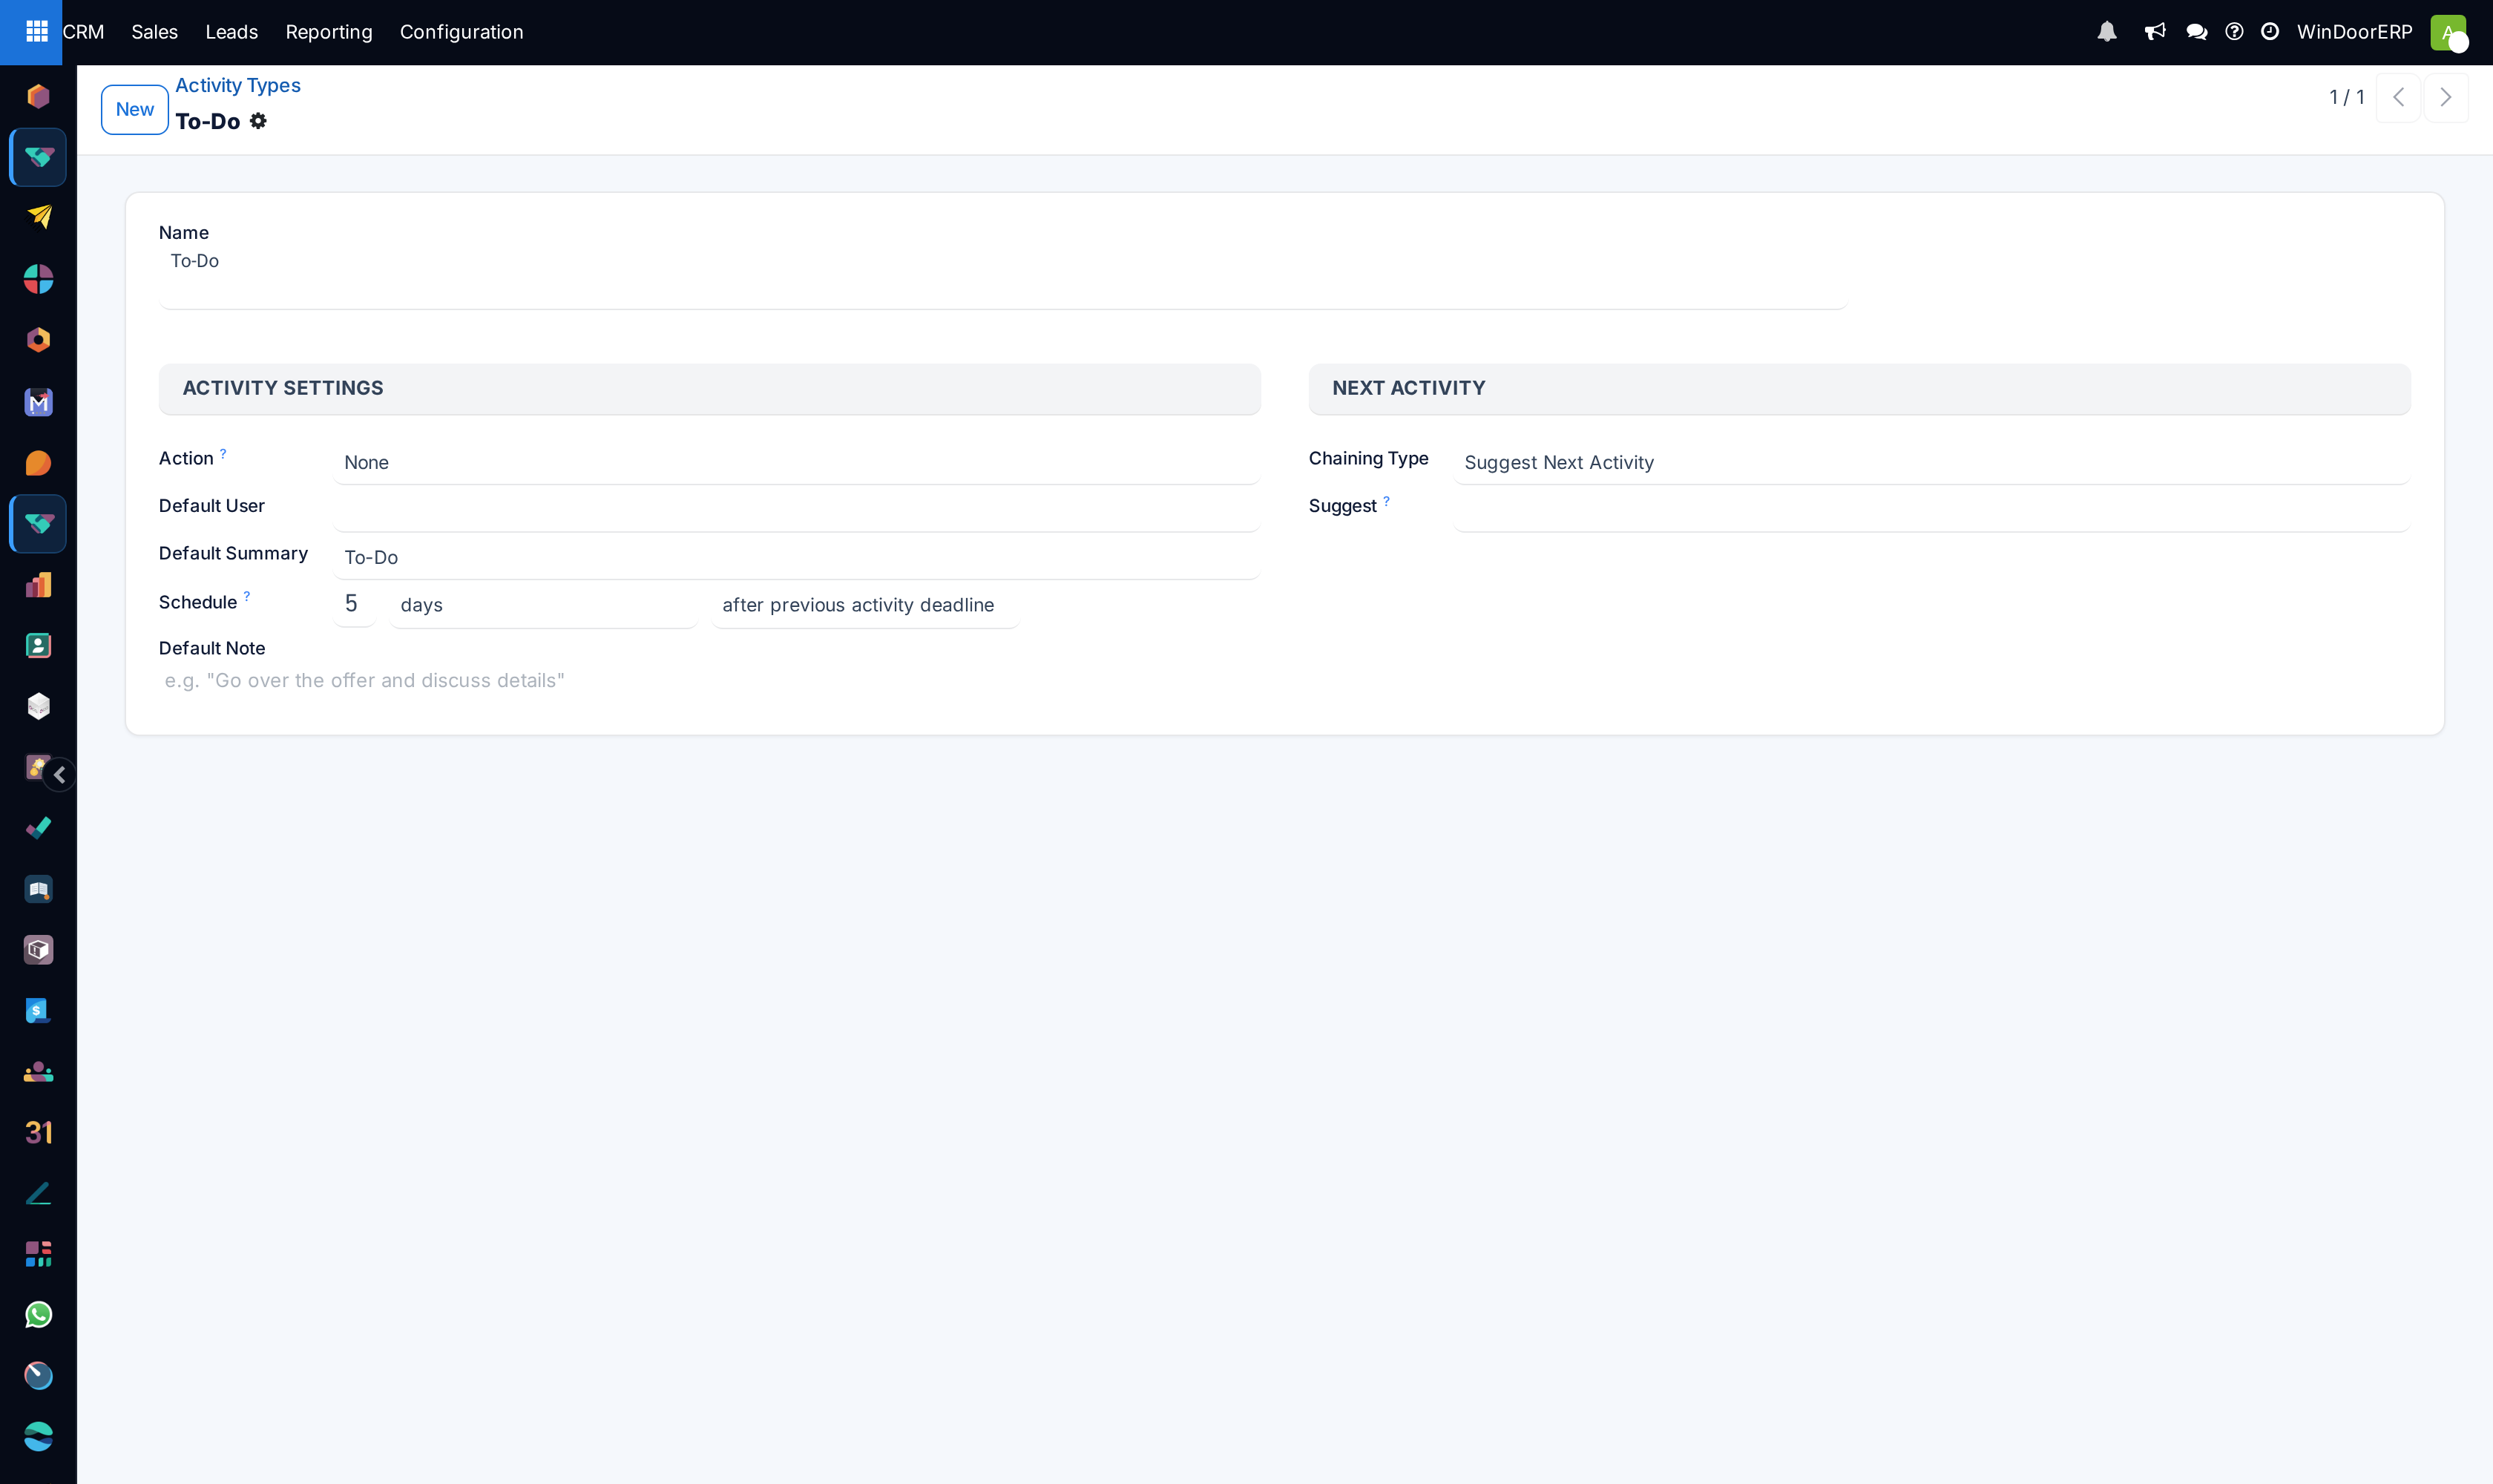The width and height of the screenshot is (2493, 1484).
Task: Open the gray box Inventory app icon
Action: 38,950
